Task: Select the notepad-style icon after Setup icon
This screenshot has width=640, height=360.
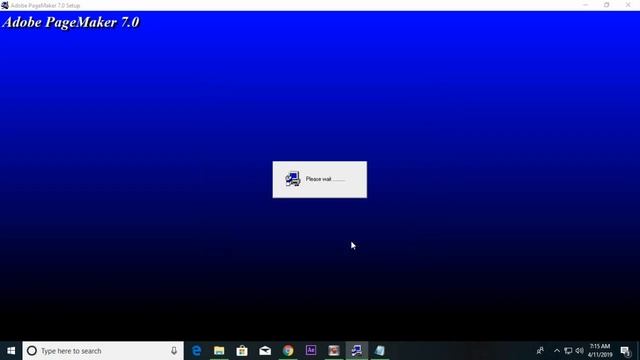Action: [380, 351]
